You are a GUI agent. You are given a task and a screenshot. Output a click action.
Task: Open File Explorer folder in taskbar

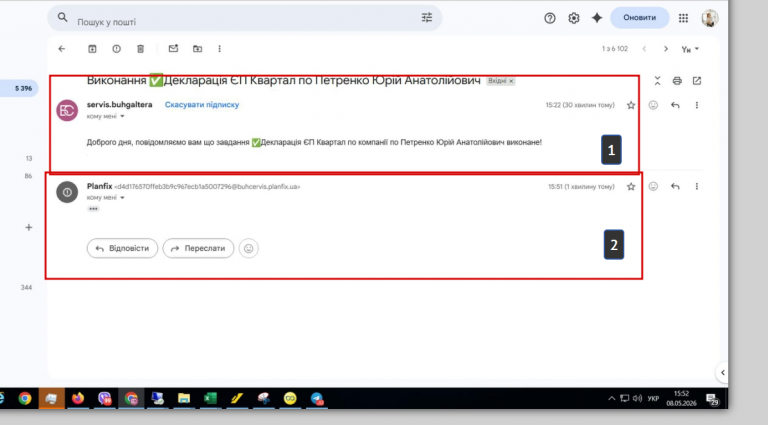click(x=184, y=399)
